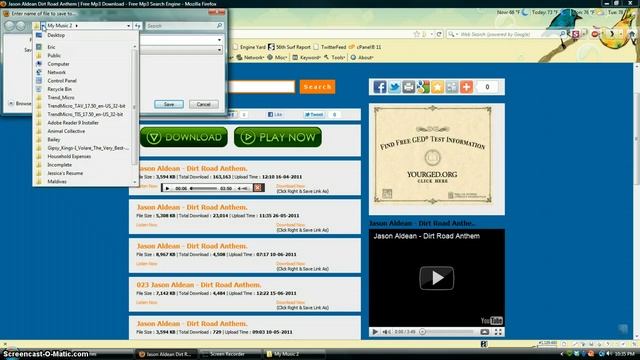Open the save as type dropdown arrow
The width and height of the screenshot is (640, 360).
[x=219, y=50]
